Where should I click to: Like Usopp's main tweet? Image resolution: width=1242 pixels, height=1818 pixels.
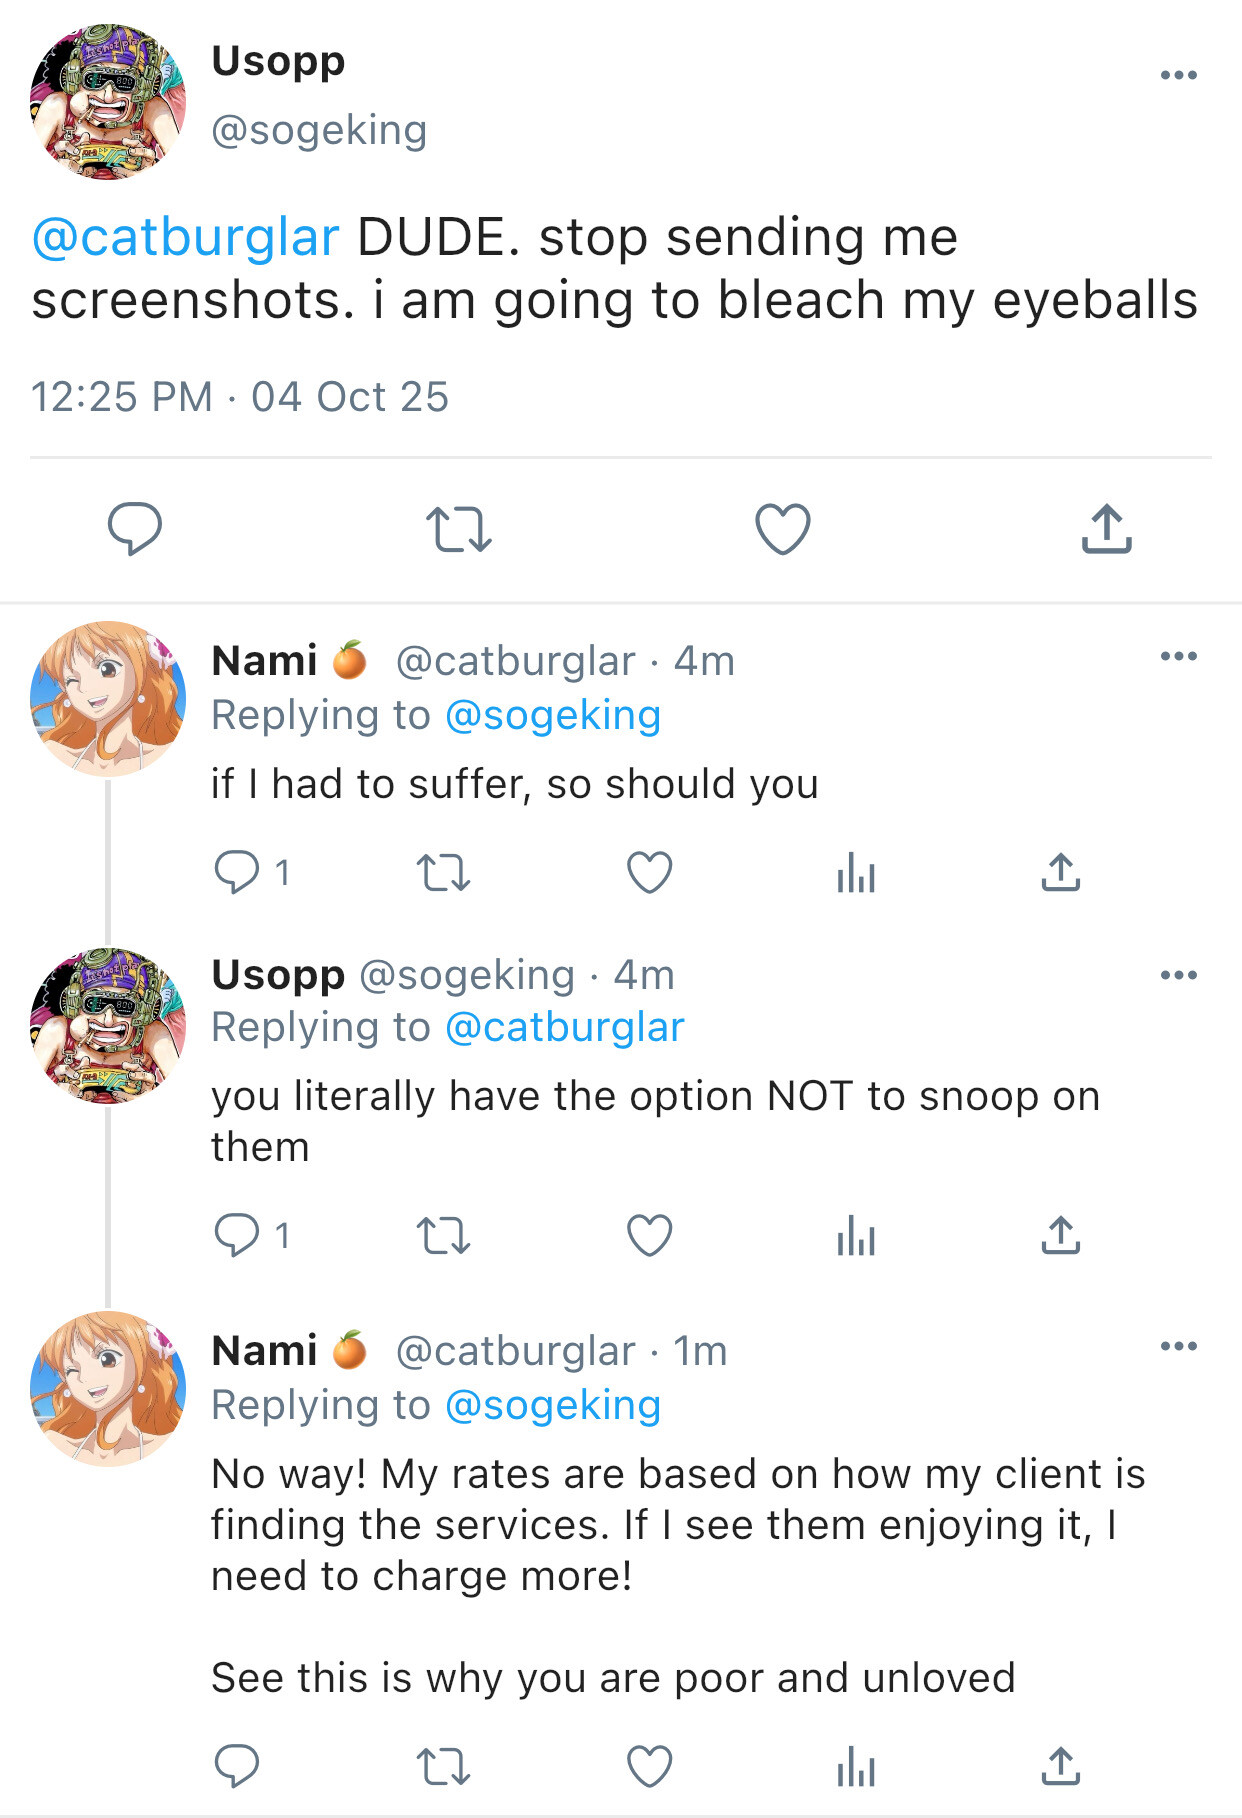pyautogui.click(x=782, y=529)
